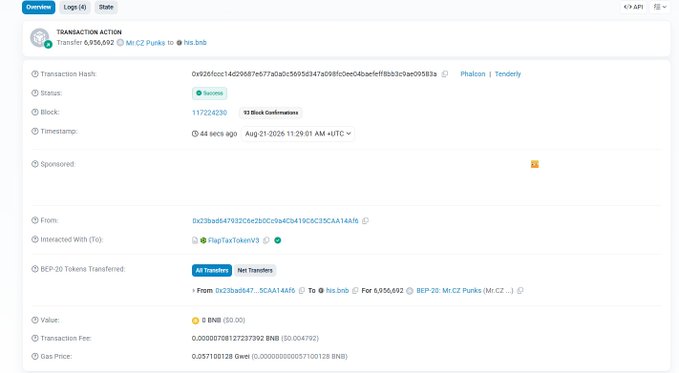Copy the From address
The image size is (679, 373).
pyautogui.click(x=365, y=221)
